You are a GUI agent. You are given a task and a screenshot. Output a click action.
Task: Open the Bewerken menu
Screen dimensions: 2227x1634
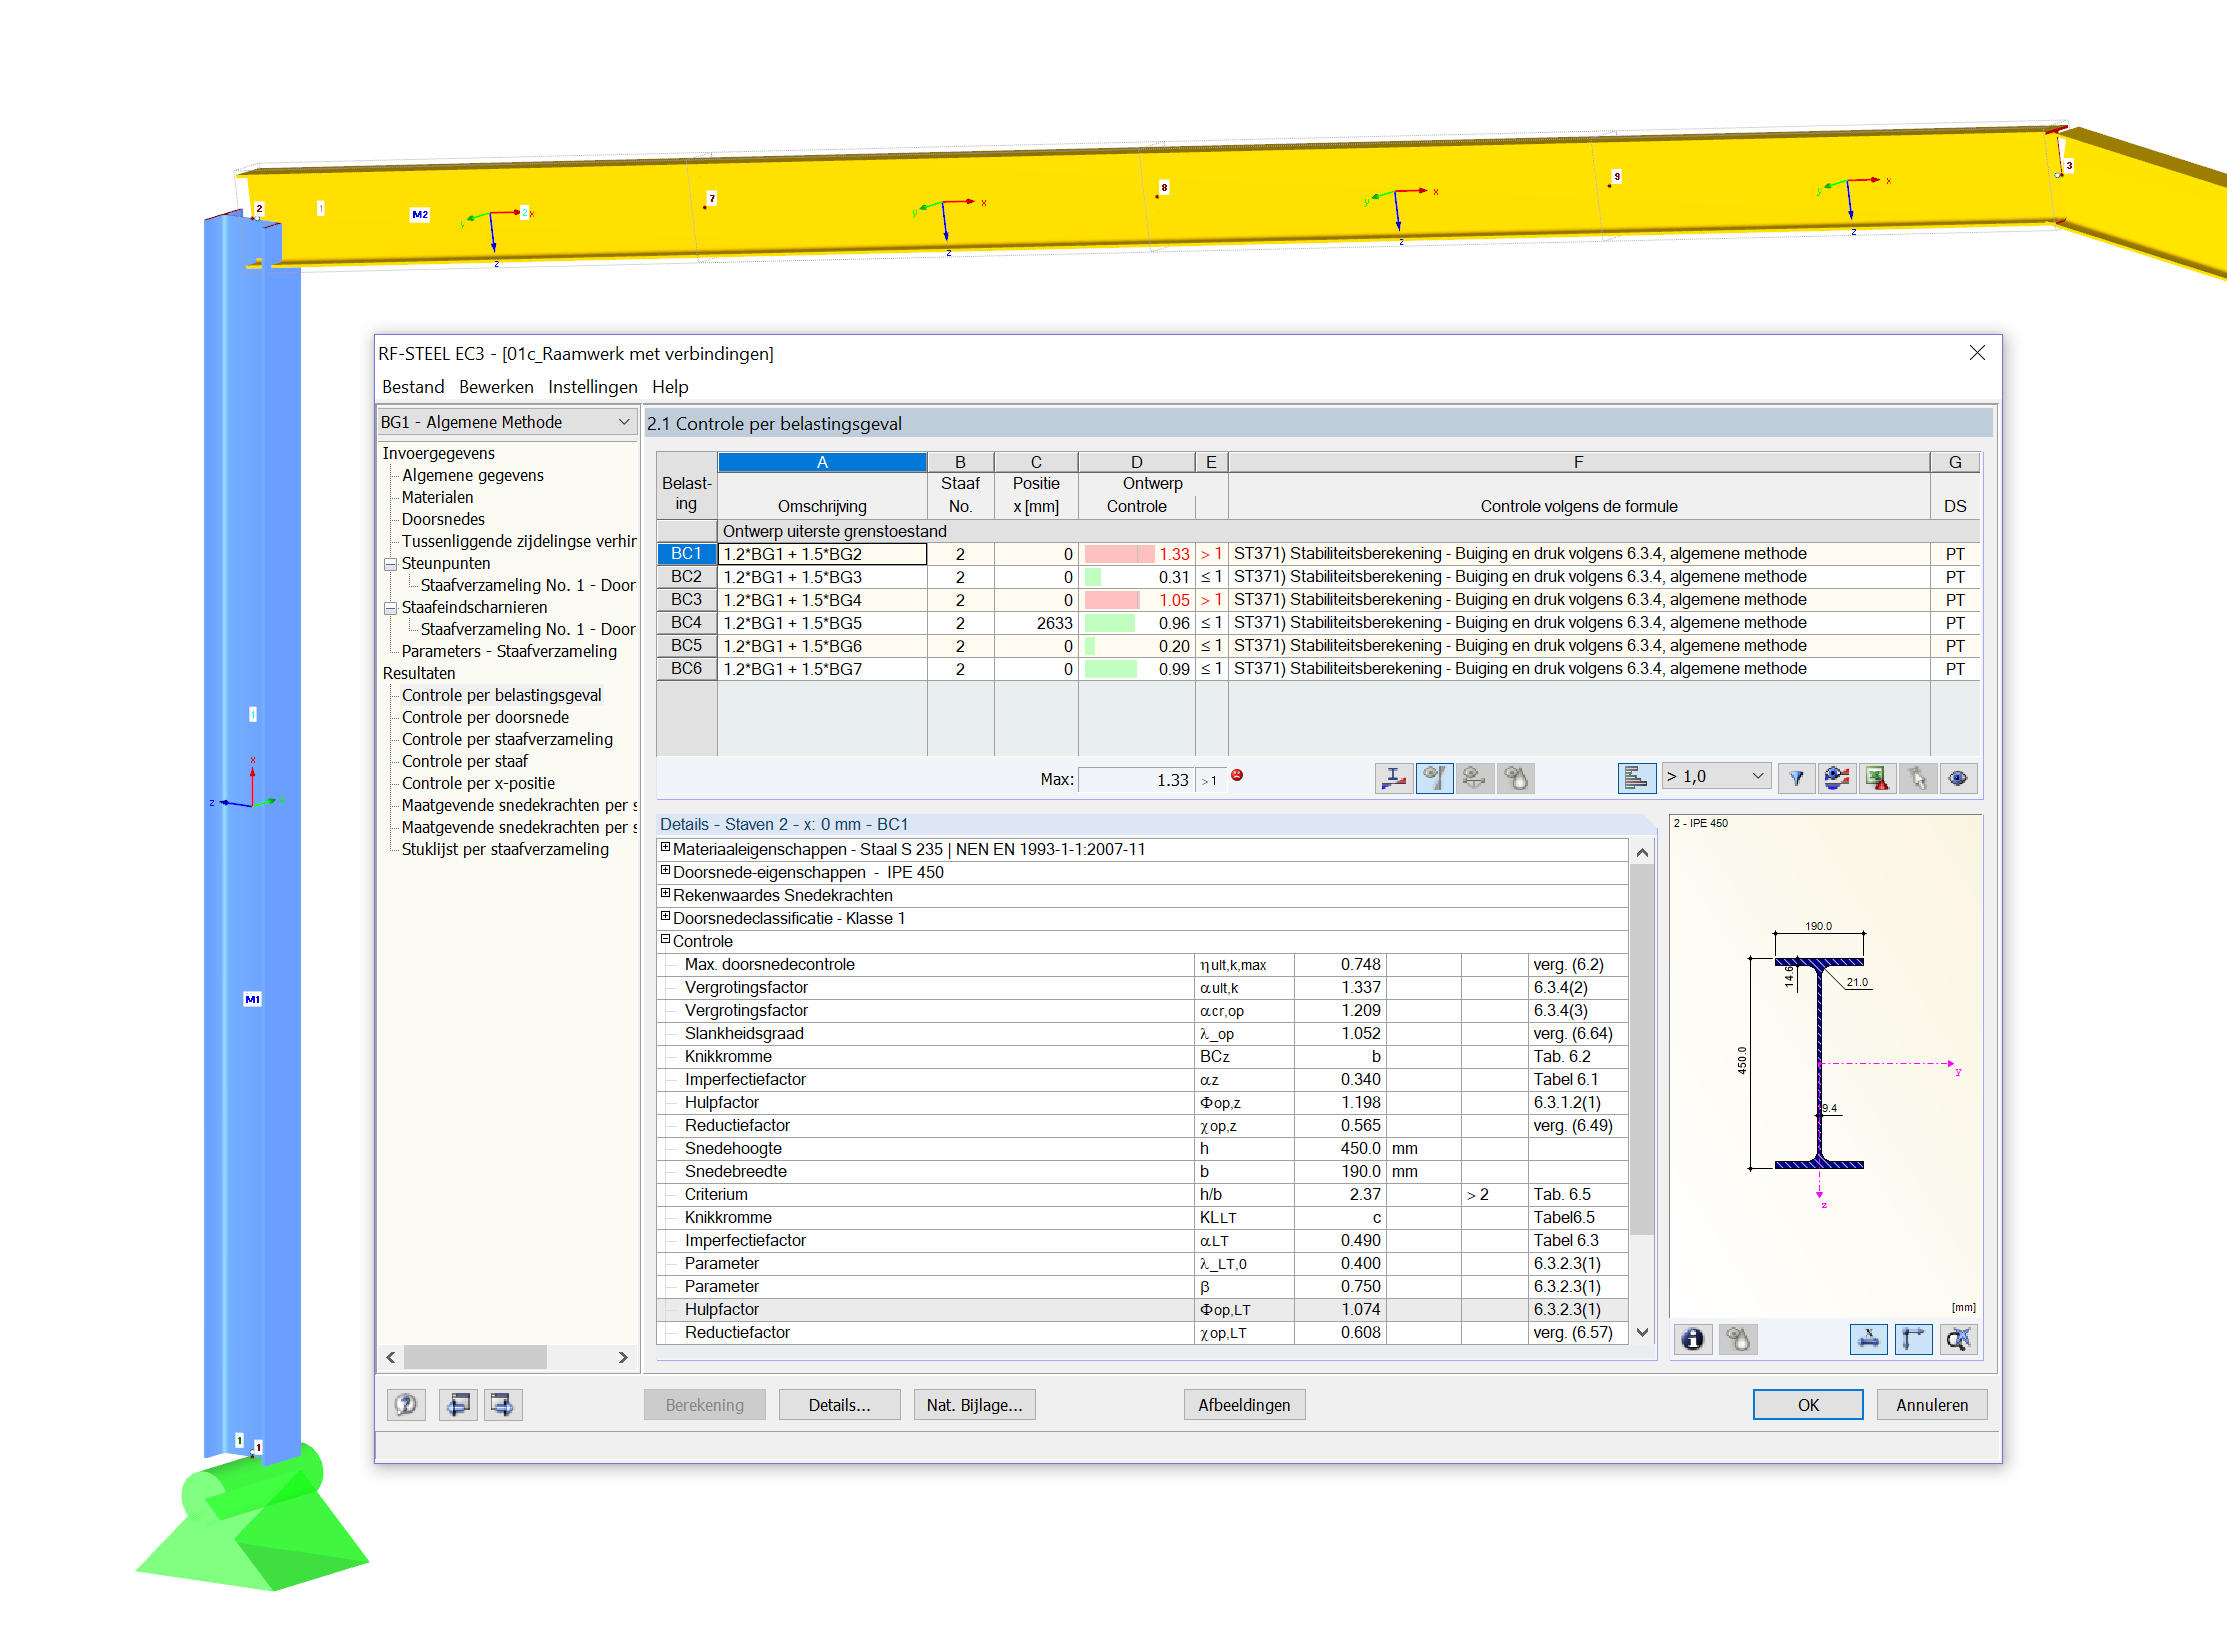(496, 387)
